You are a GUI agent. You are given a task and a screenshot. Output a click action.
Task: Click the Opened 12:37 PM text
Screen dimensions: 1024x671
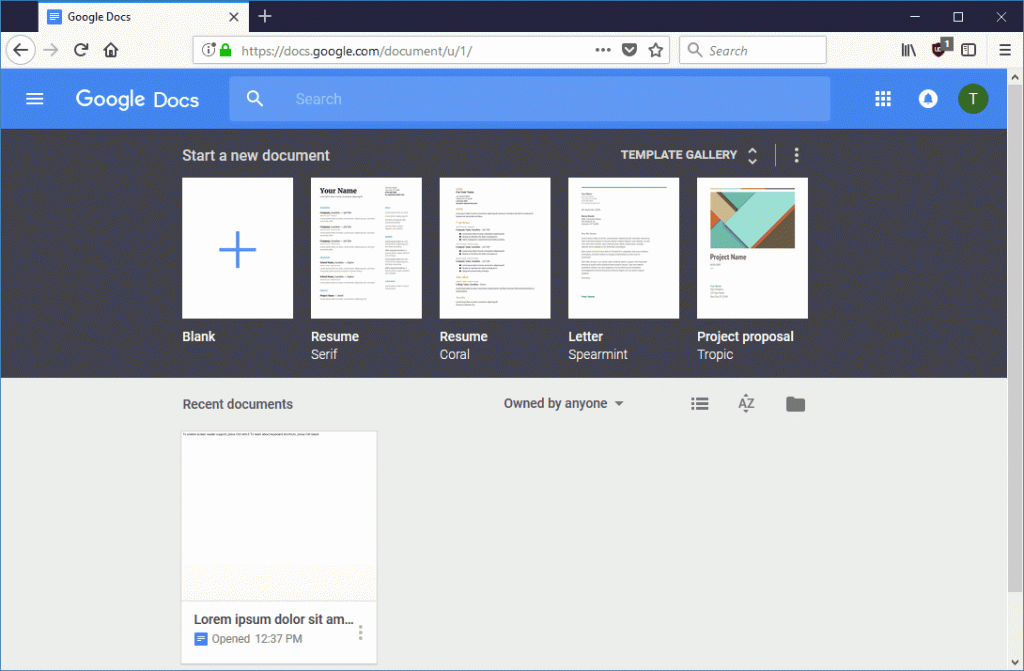(257, 639)
